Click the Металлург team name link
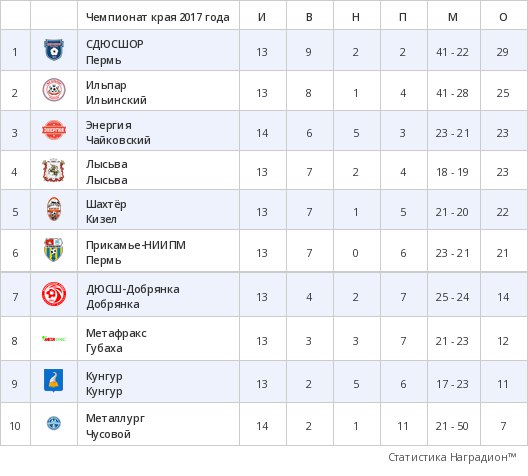The width and height of the screenshot is (528, 476). (x=116, y=418)
